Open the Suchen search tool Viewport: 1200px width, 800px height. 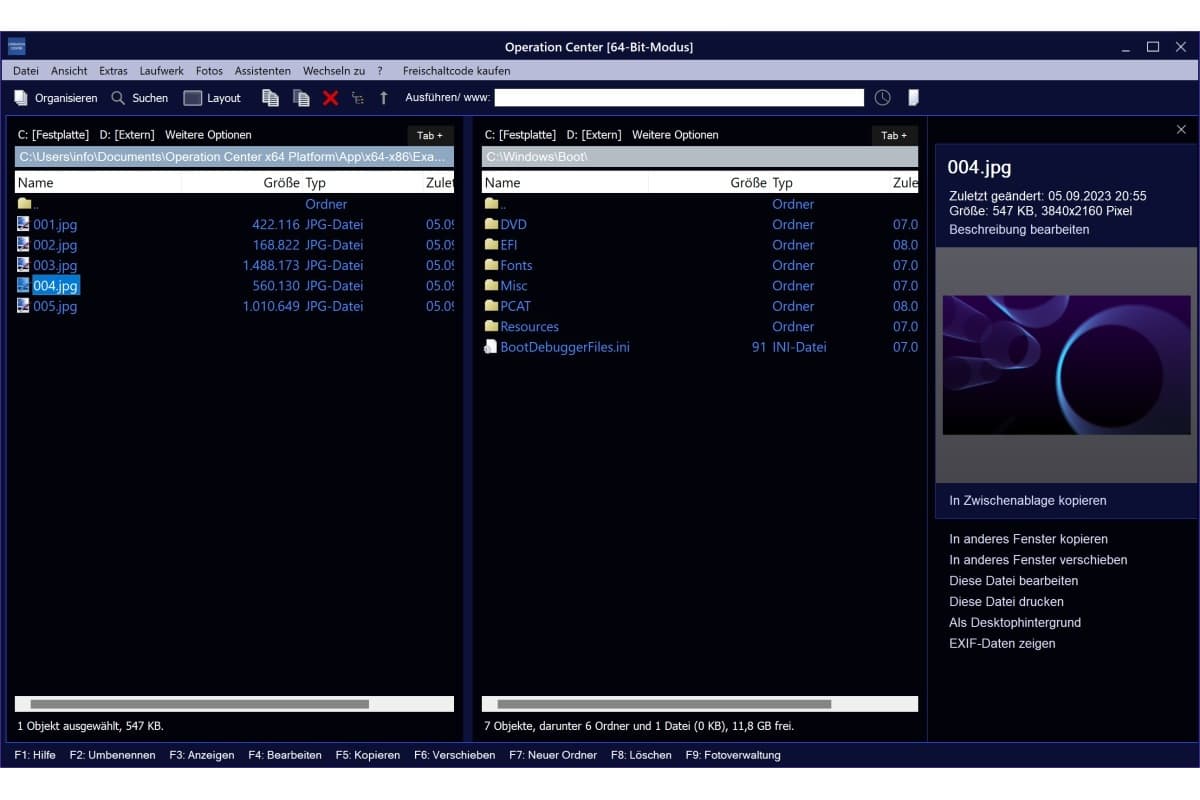139,98
